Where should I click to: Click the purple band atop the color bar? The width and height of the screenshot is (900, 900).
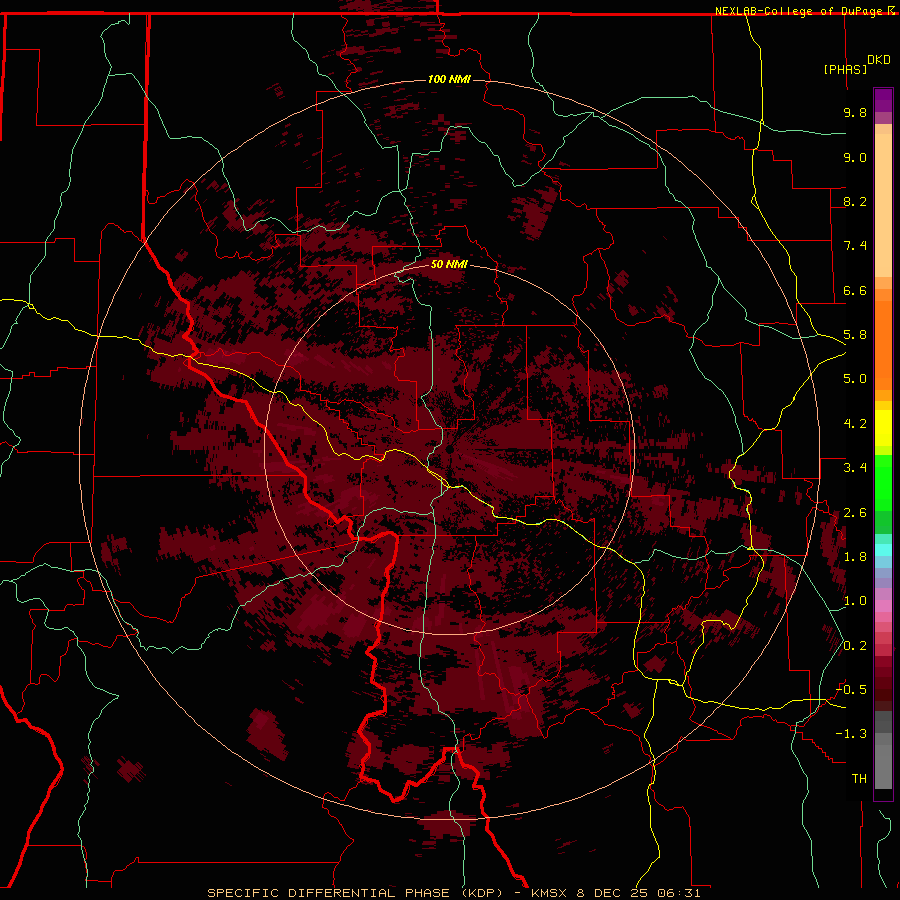tap(883, 100)
